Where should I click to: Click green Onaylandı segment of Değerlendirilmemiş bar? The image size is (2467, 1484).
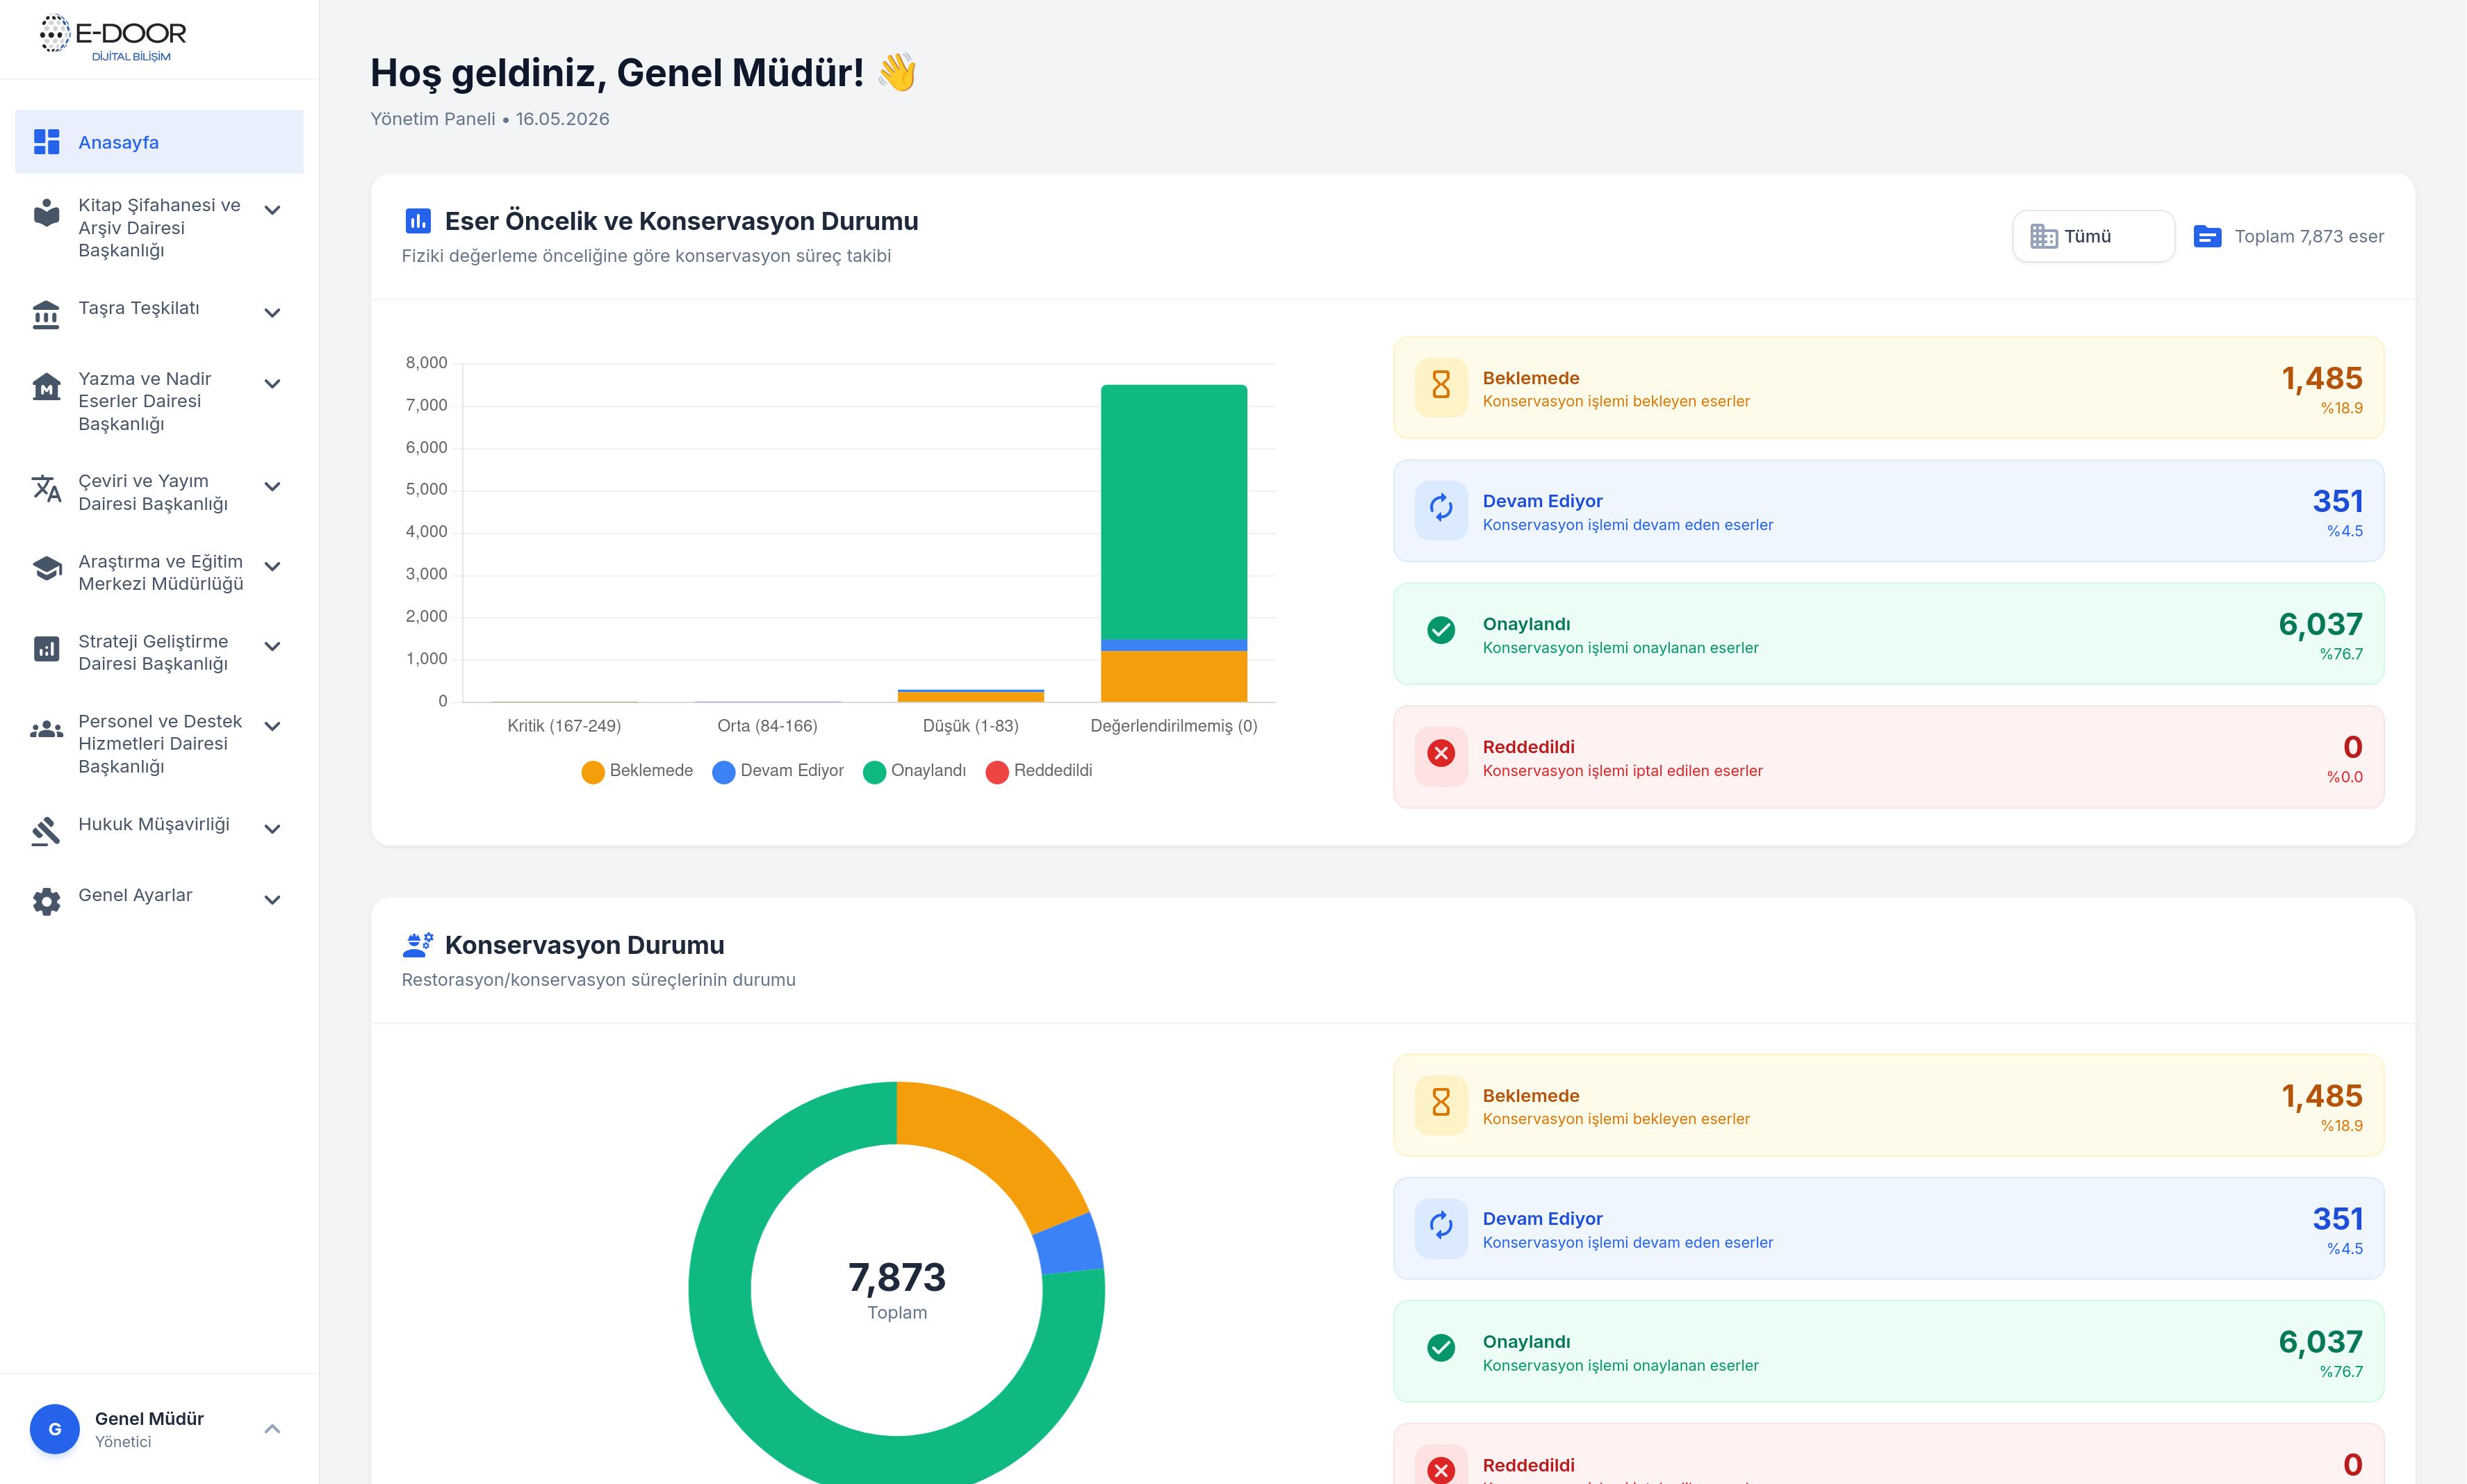coord(1174,512)
